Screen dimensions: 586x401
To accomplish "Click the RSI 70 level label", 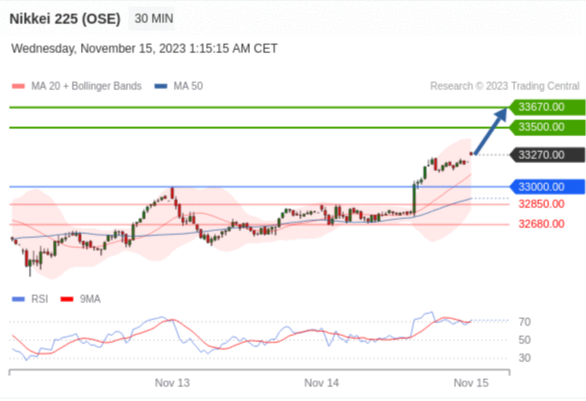I will 524,322.
